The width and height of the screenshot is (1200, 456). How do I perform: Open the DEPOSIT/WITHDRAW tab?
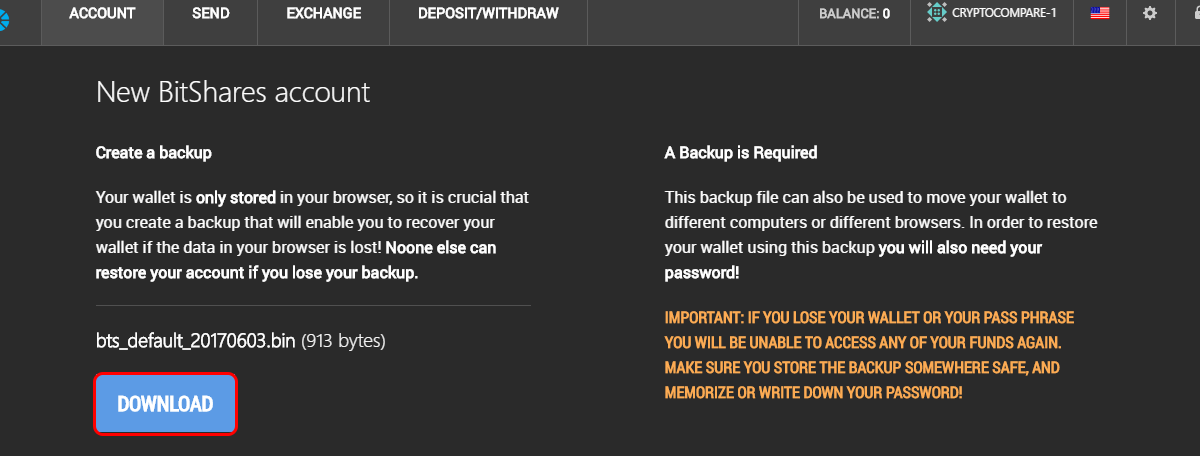pyautogui.click(x=488, y=14)
